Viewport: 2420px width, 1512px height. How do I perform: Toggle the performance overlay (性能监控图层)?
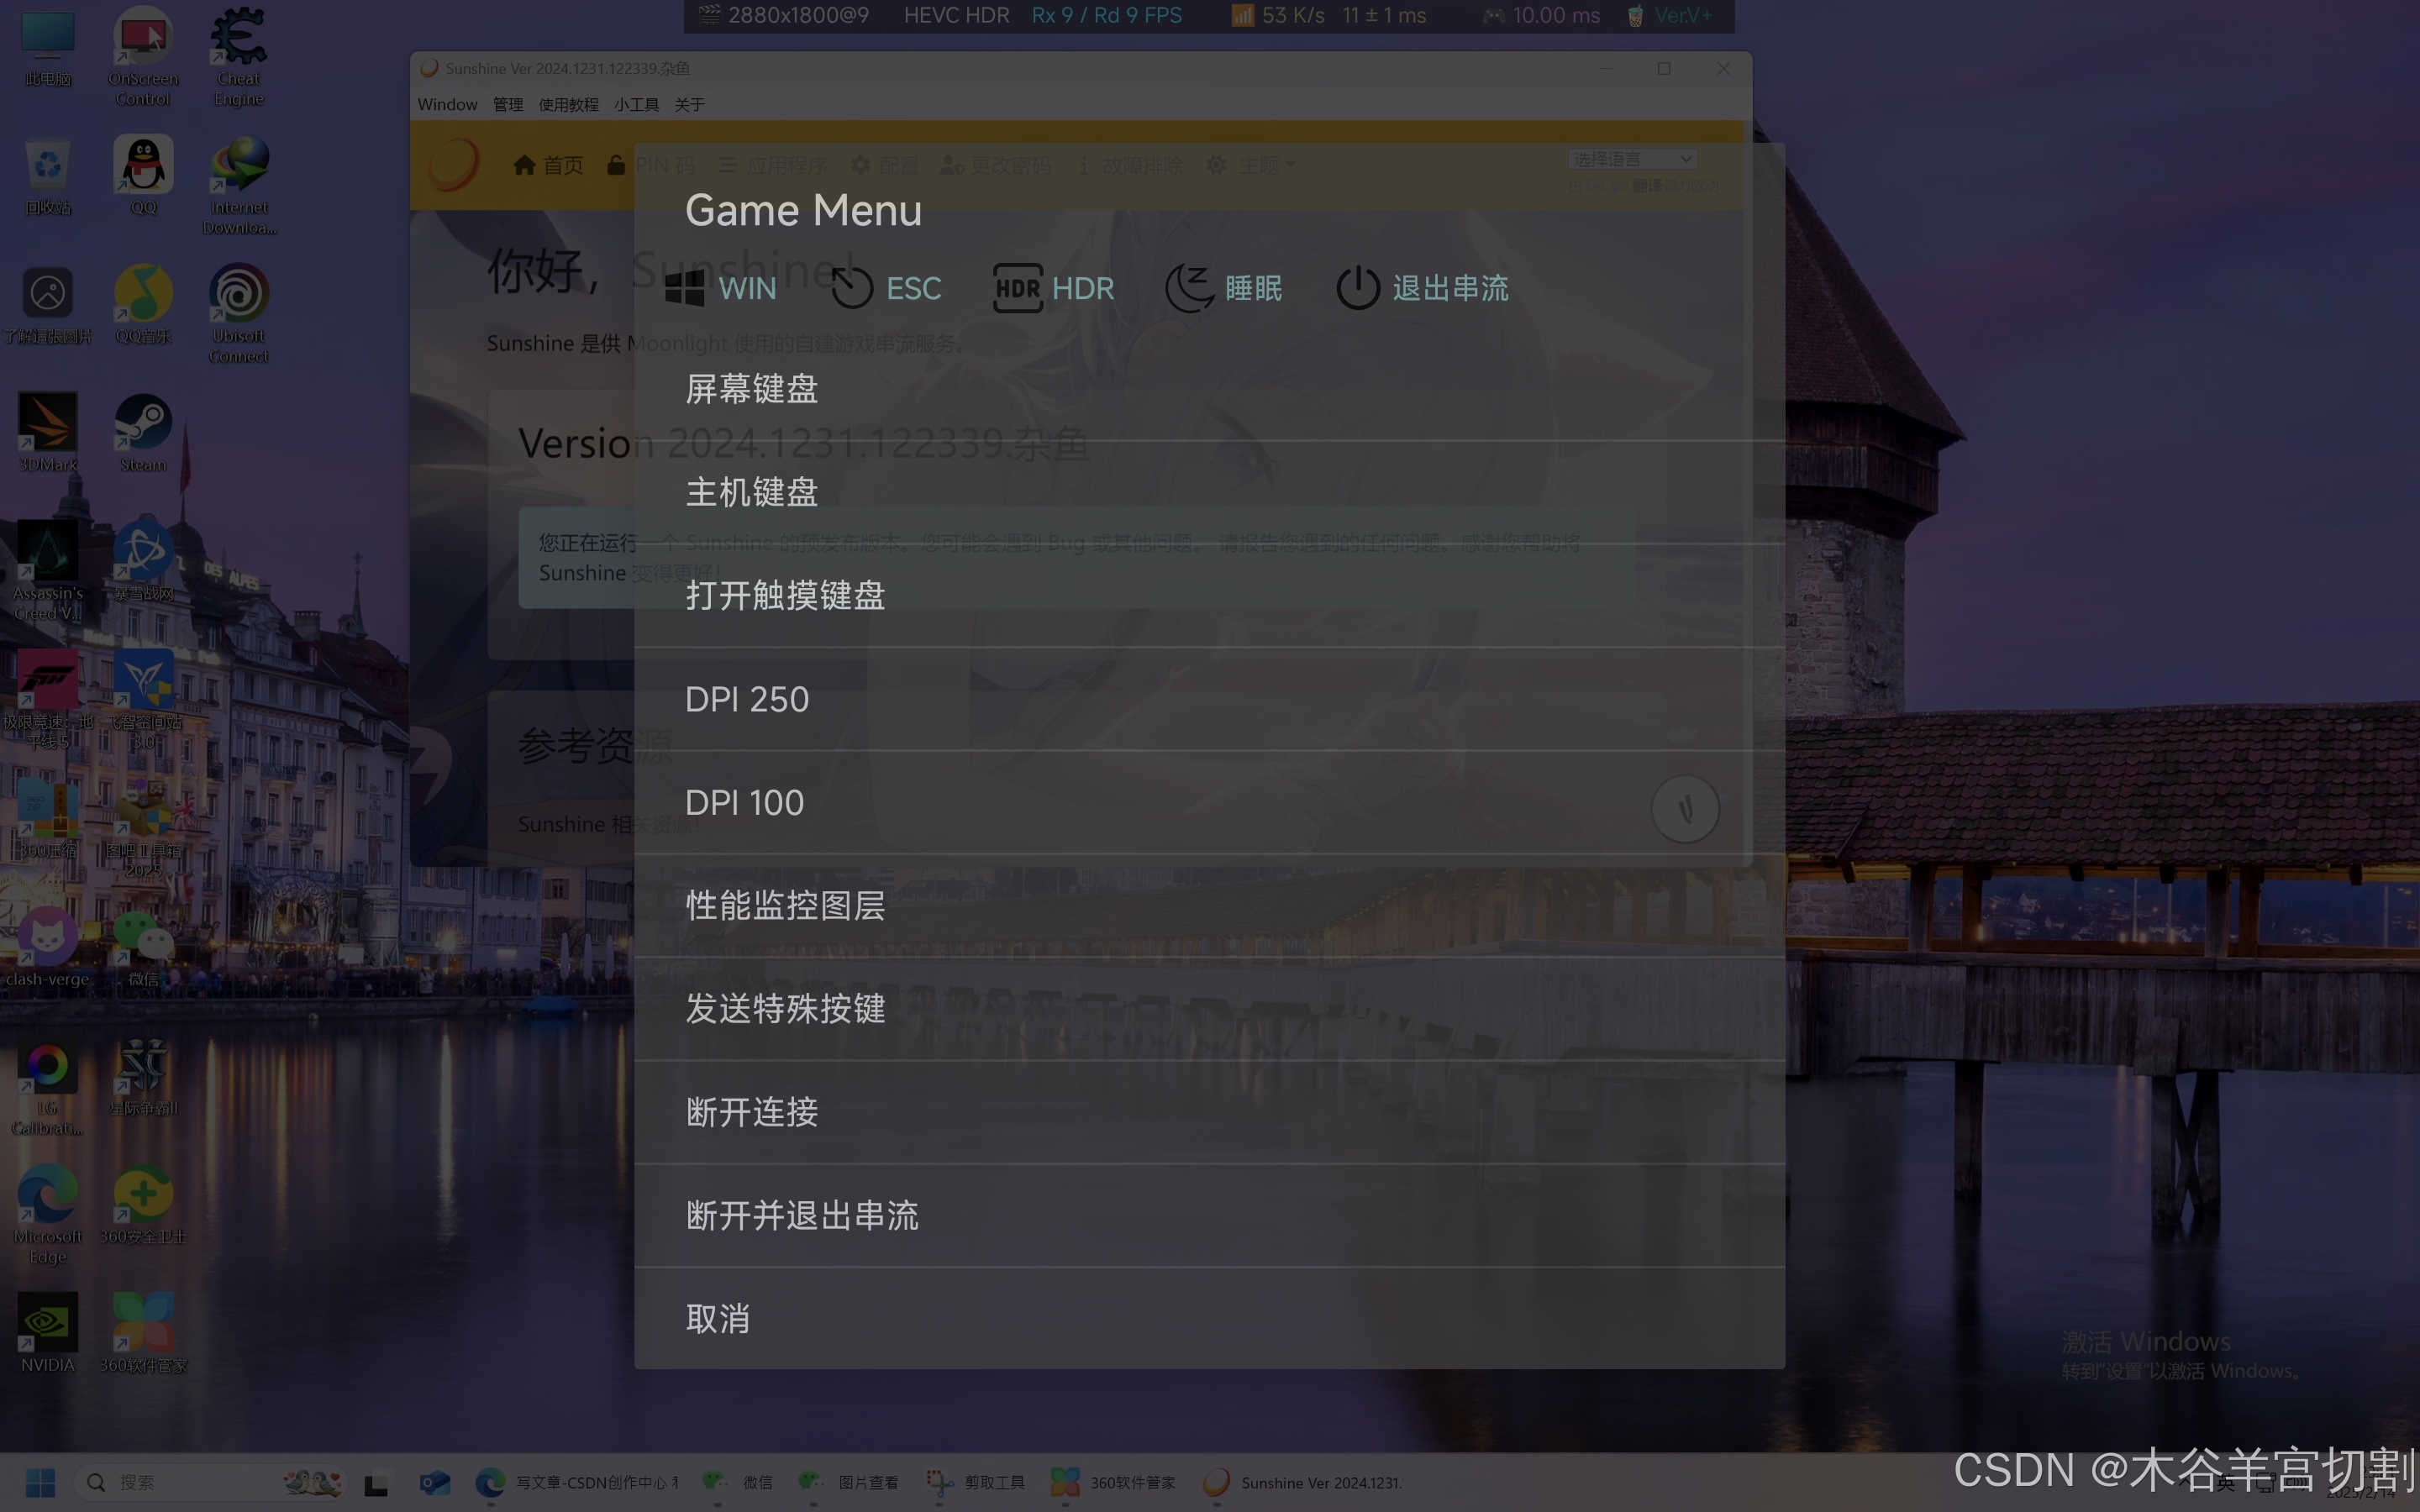(x=785, y=905)
